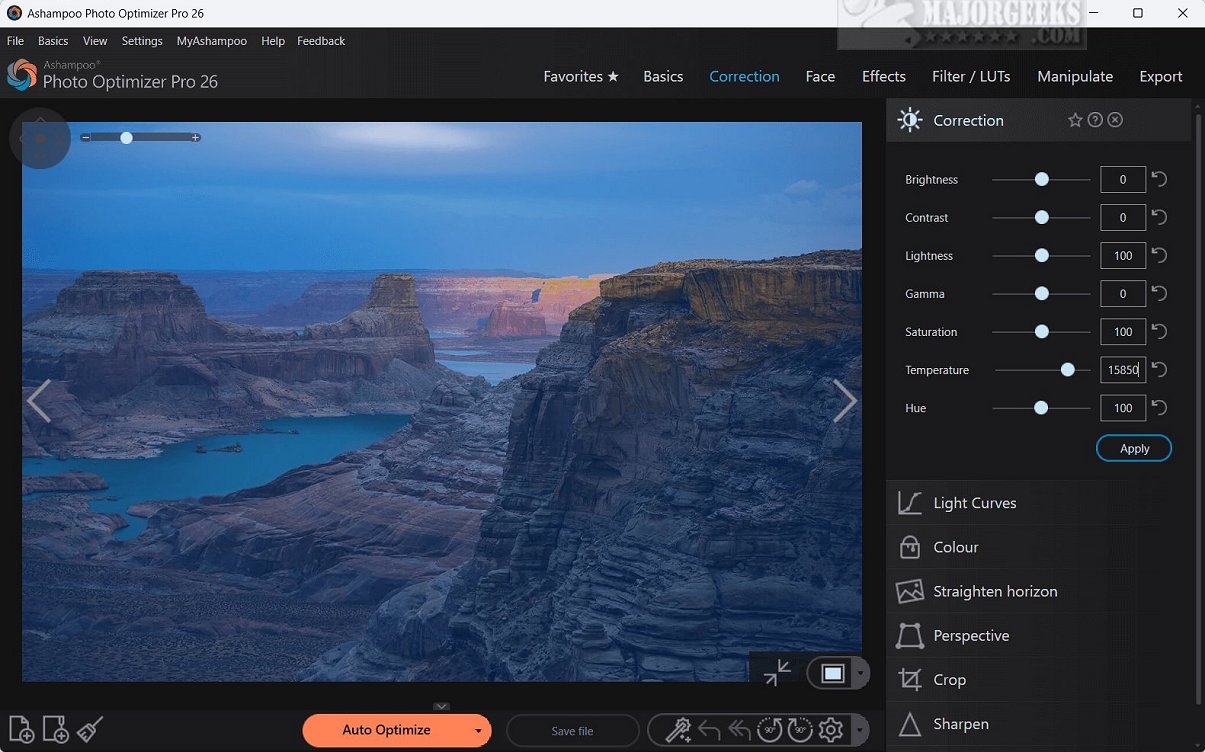The image size is (1205, 752).
Task: Click the Auto Optimize button
Action: coord(386,731)
